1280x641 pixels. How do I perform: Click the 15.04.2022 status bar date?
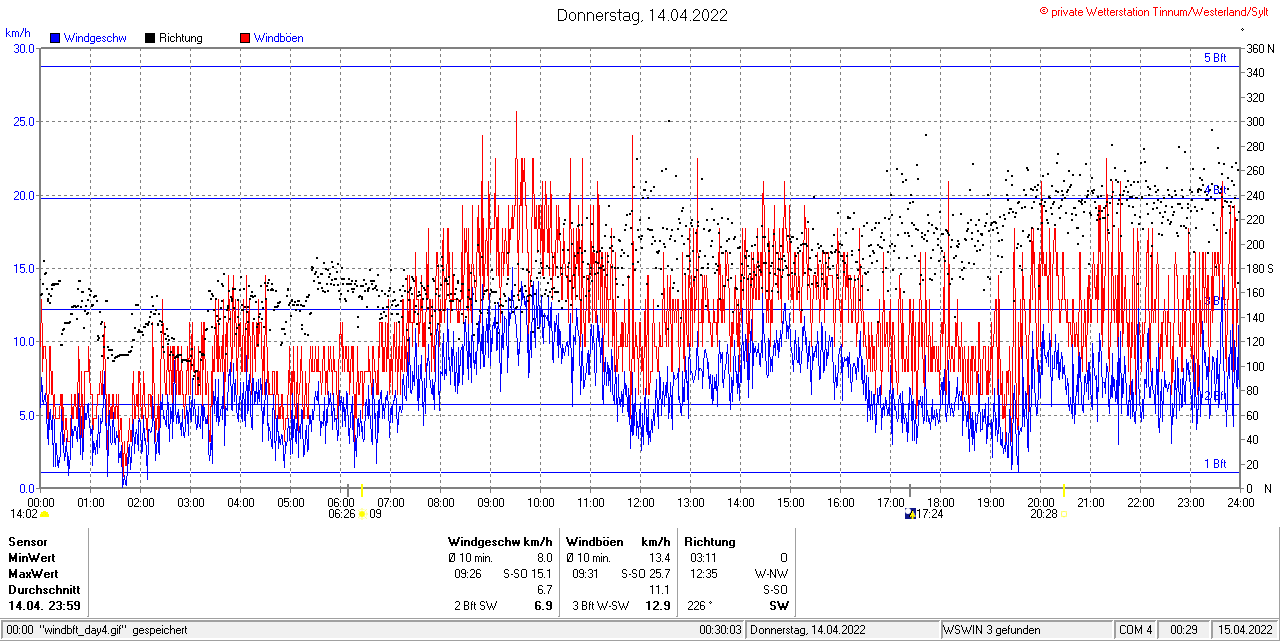tap(1245, 630)
